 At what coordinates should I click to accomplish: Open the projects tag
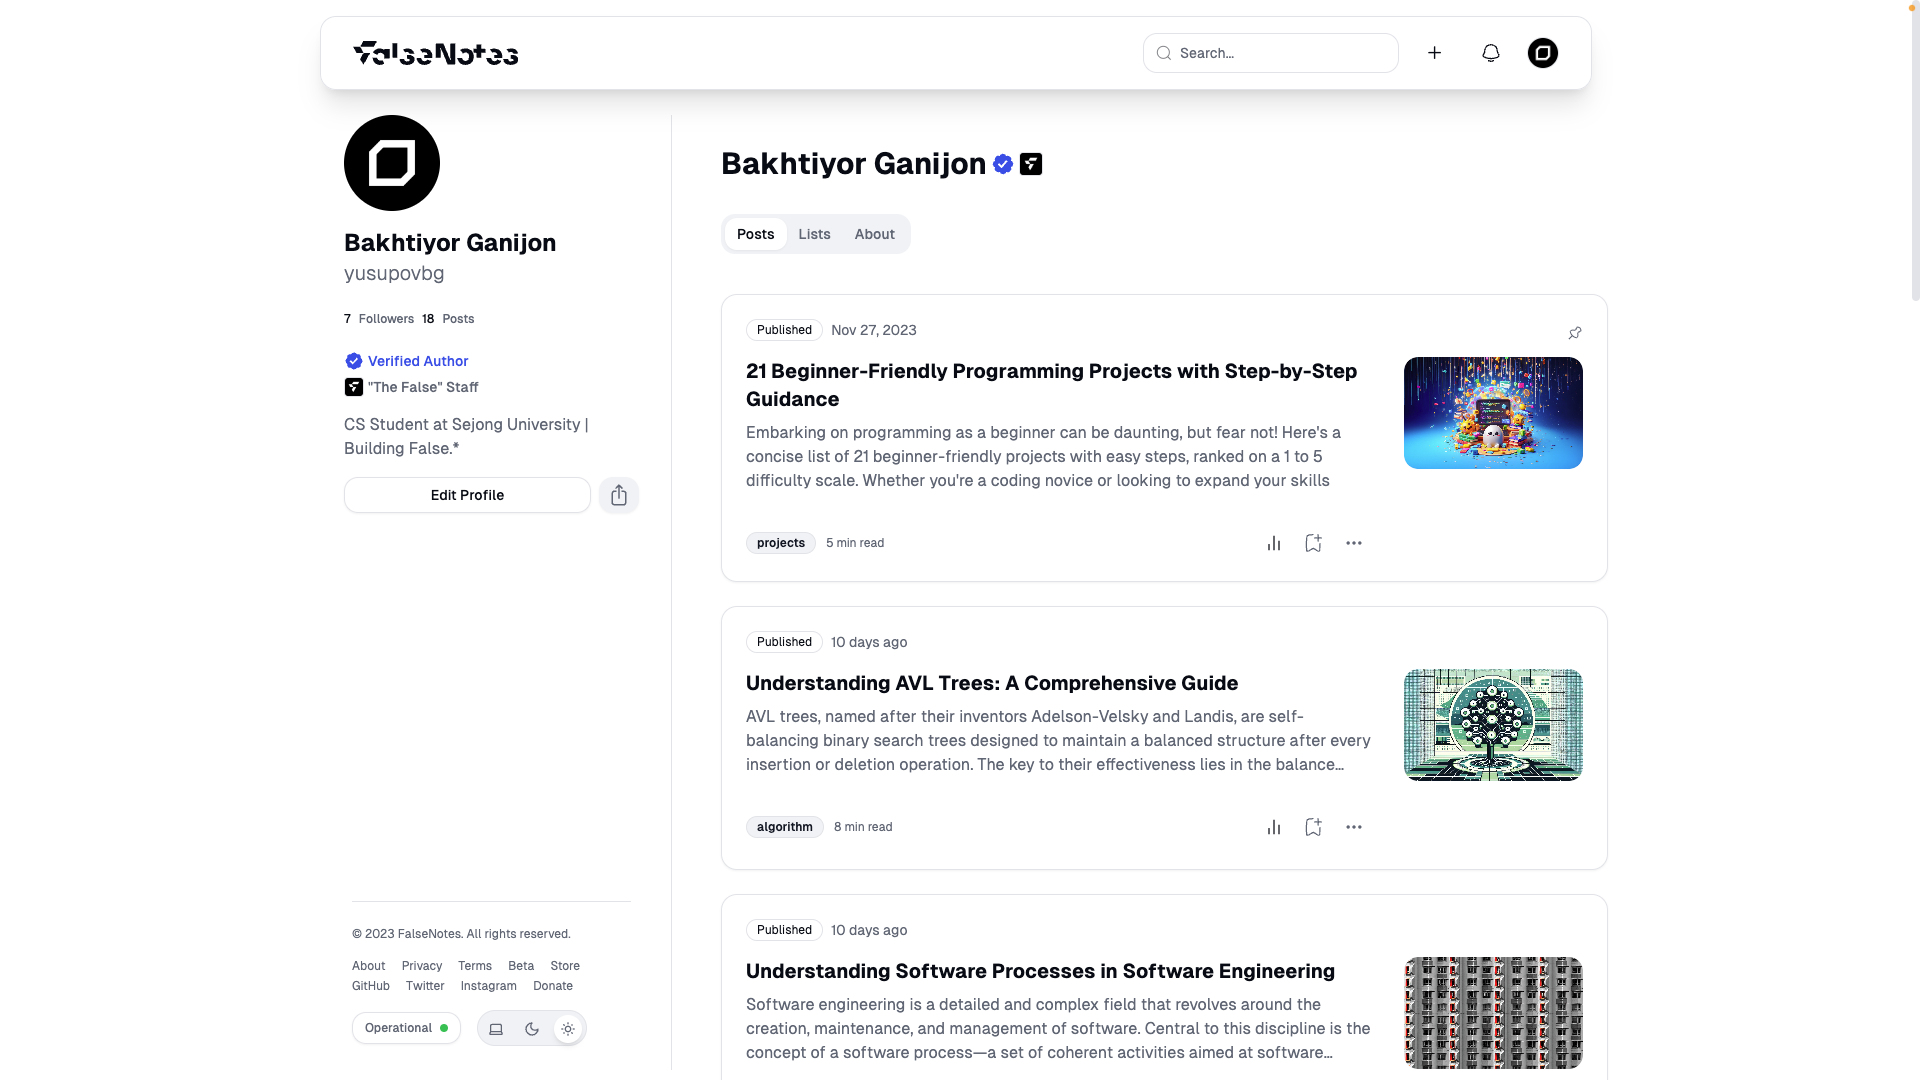point(780,543)
